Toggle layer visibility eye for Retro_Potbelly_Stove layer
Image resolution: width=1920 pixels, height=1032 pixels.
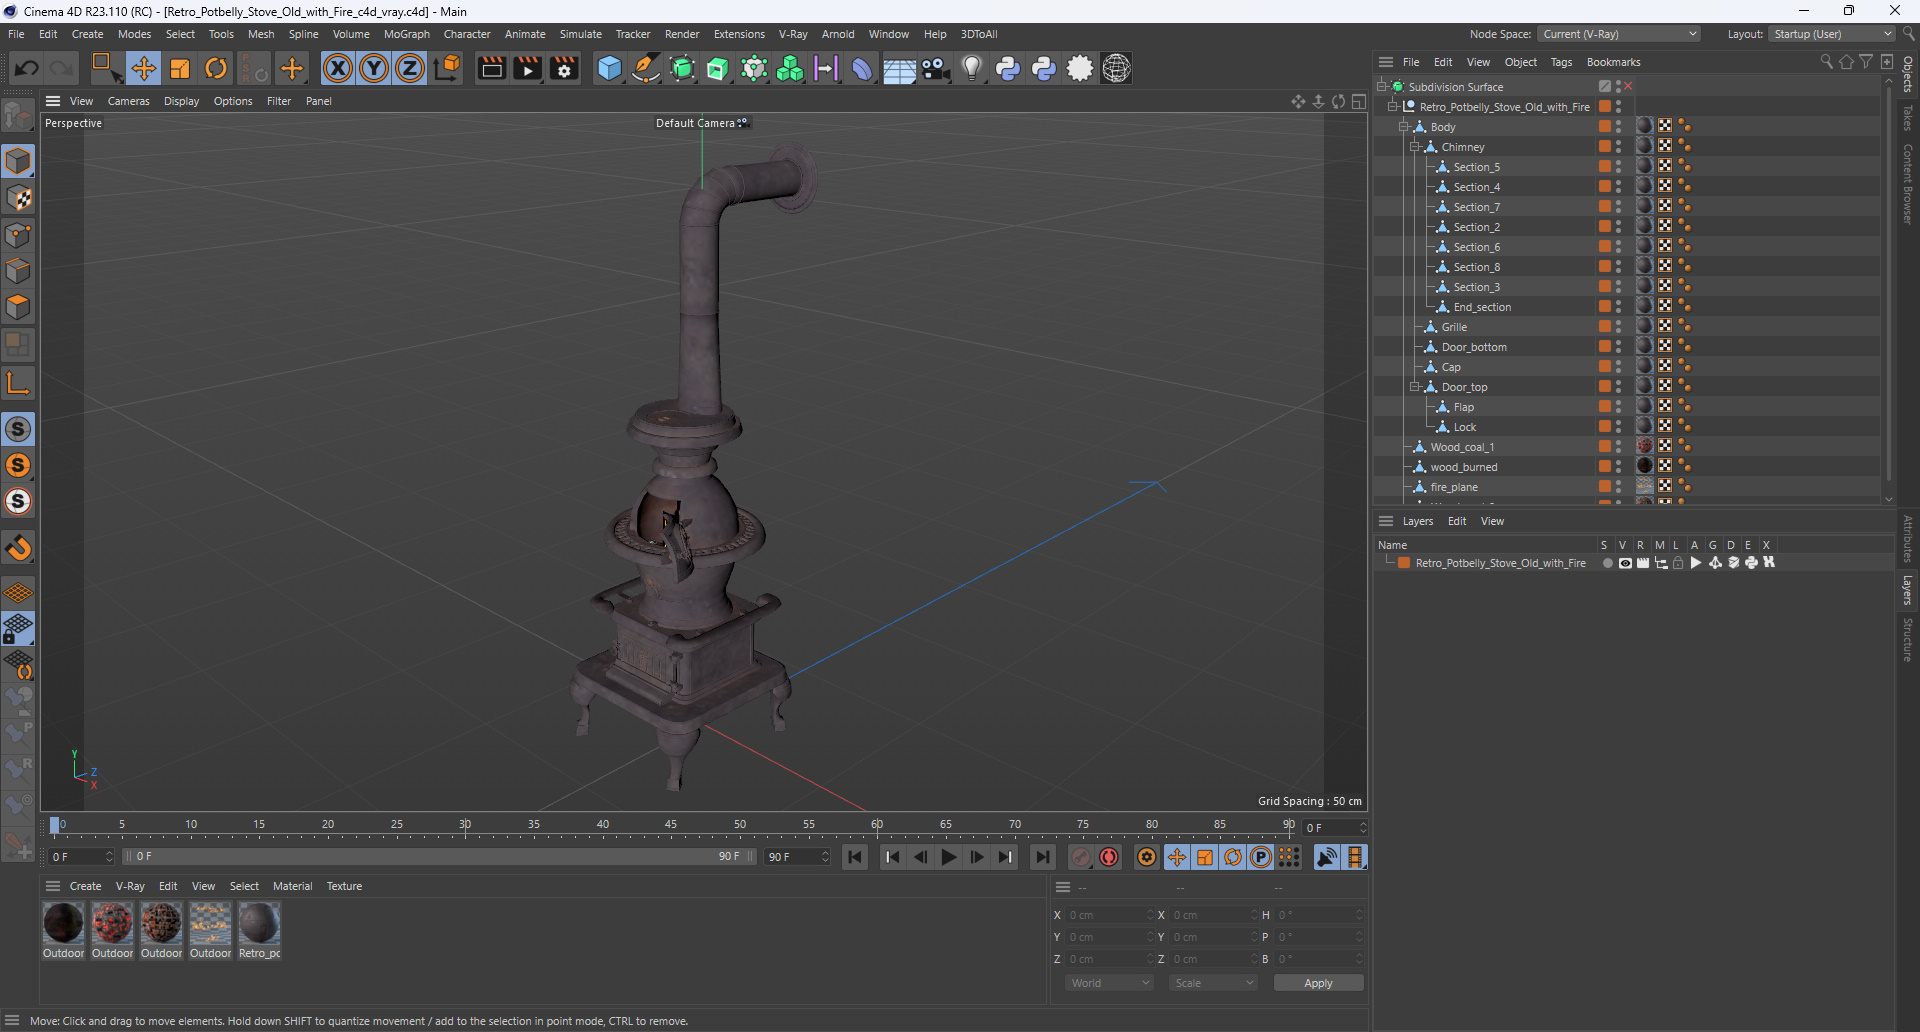click(1625, 563)
